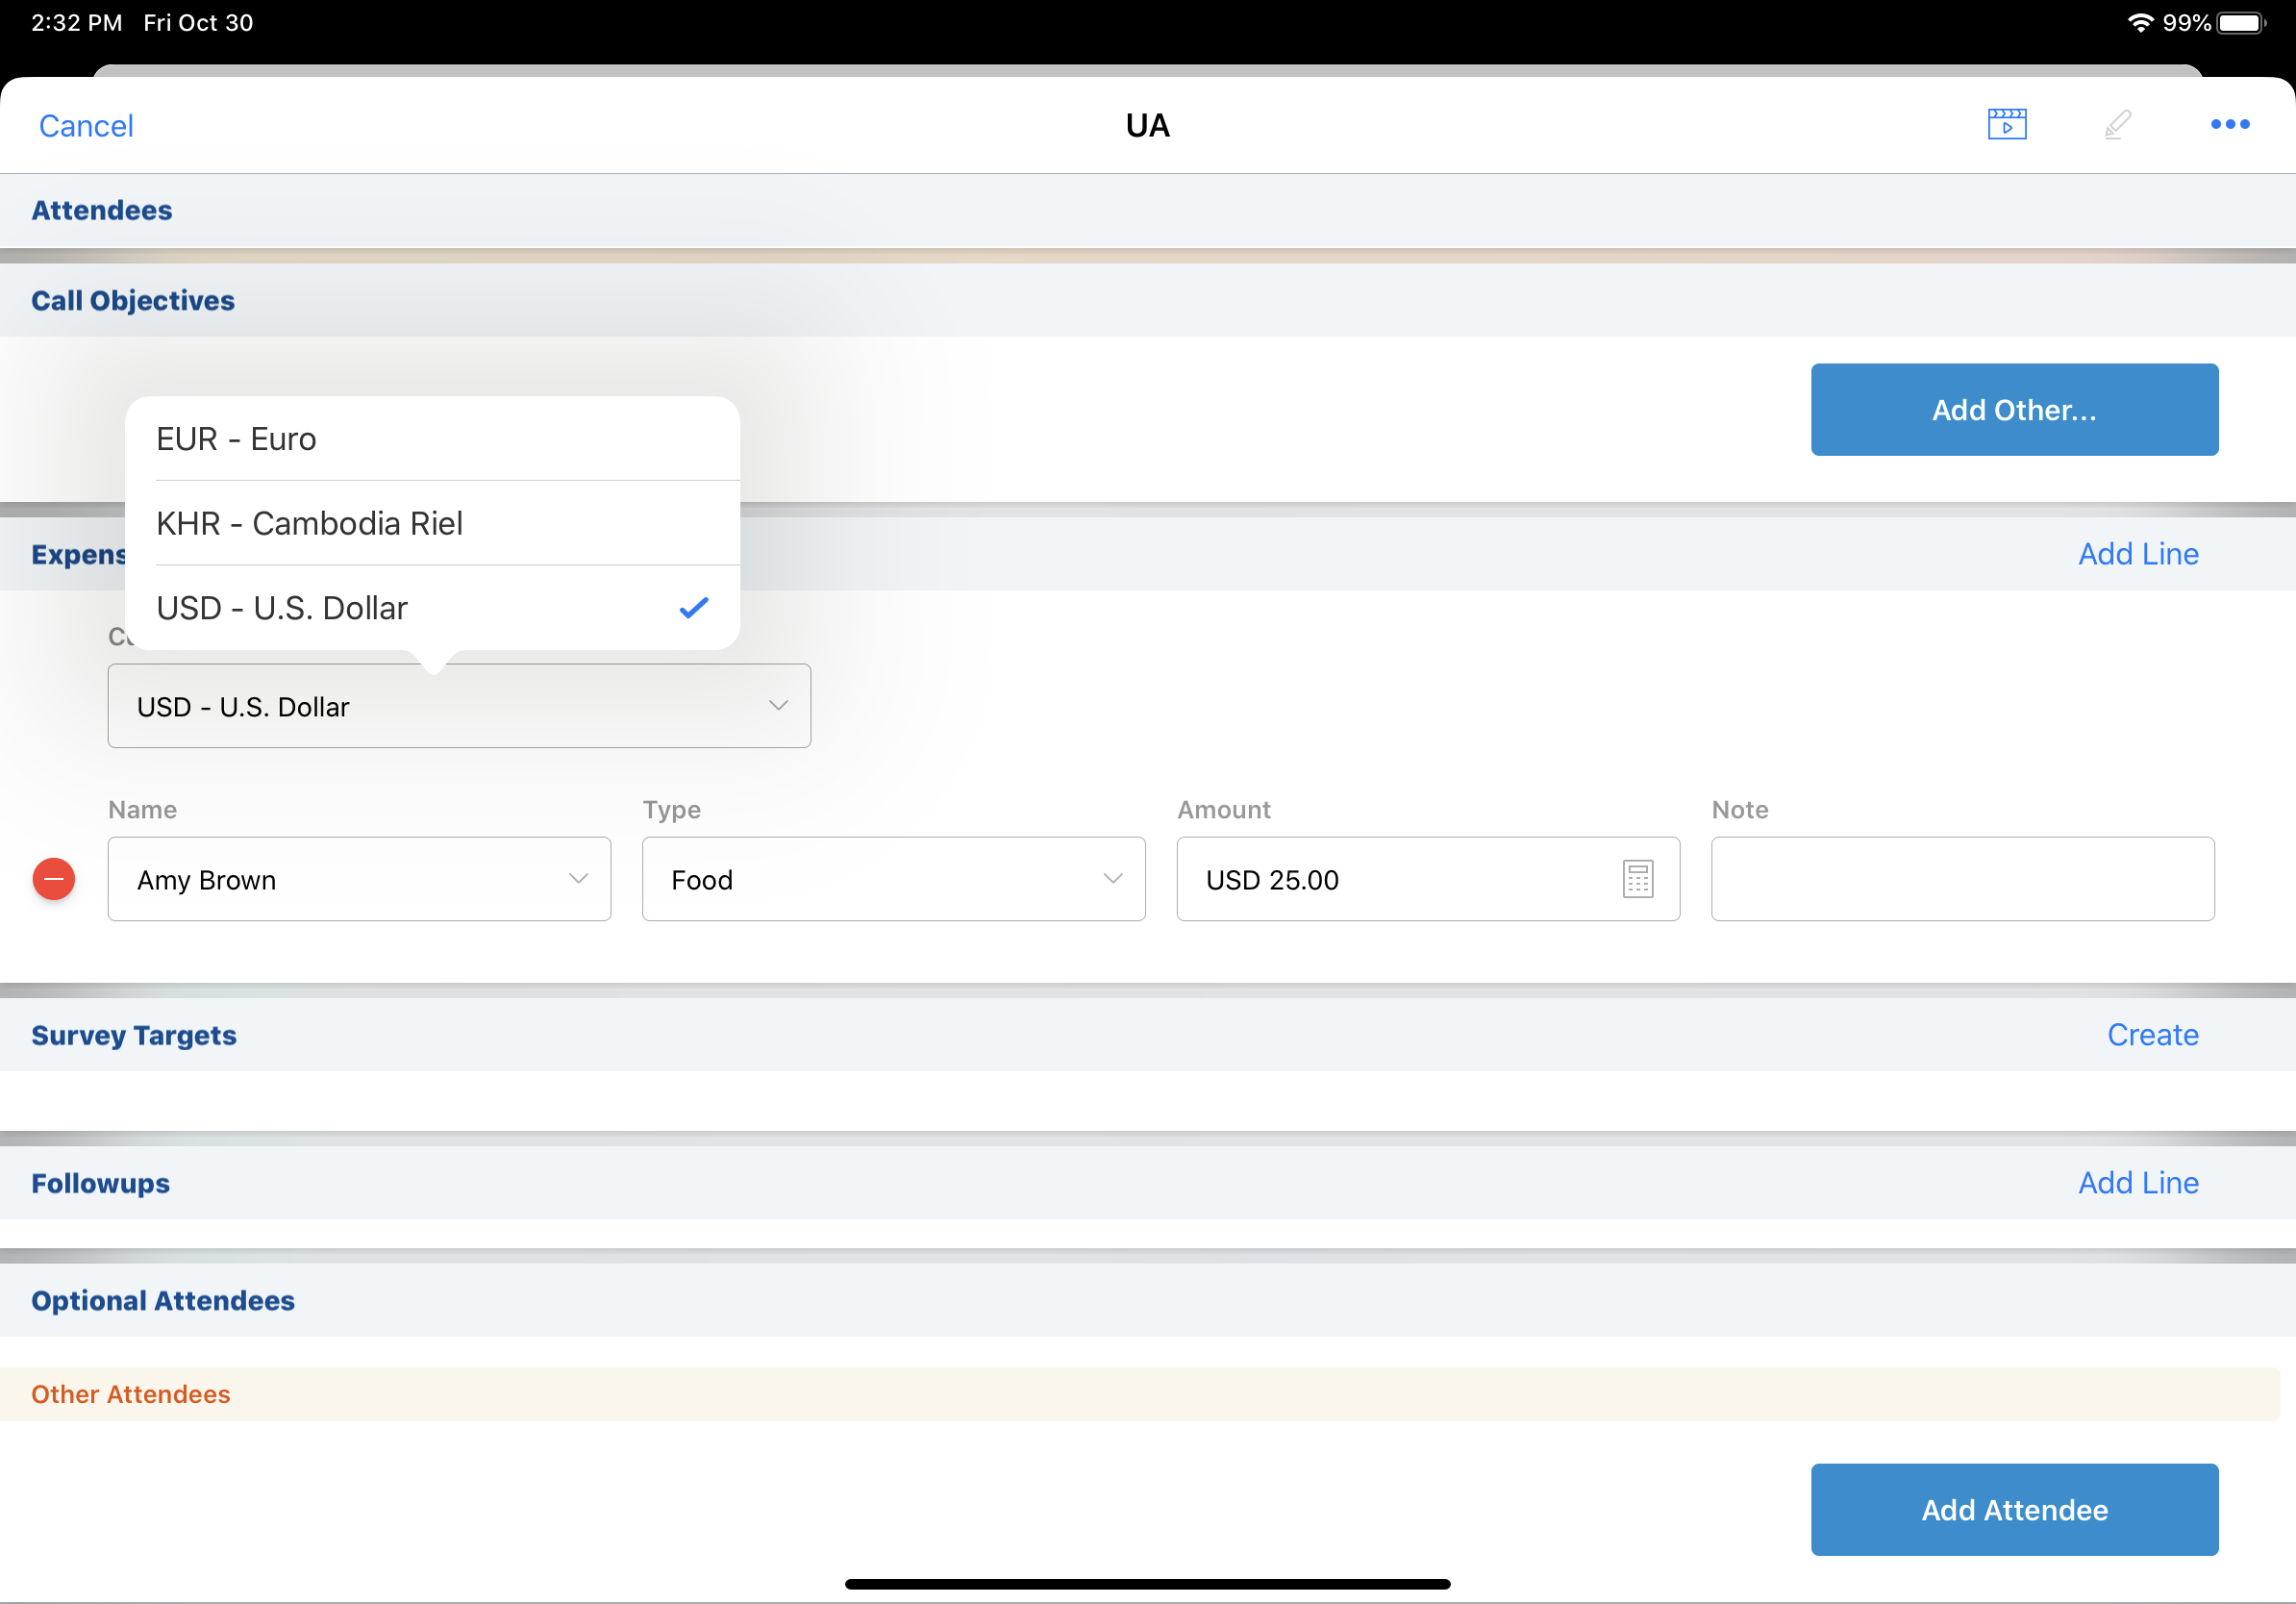Choose EUR - Euro currency option
This screenshot has height=1604, width=2296.
pyautogui.click(x=432, y=439)
